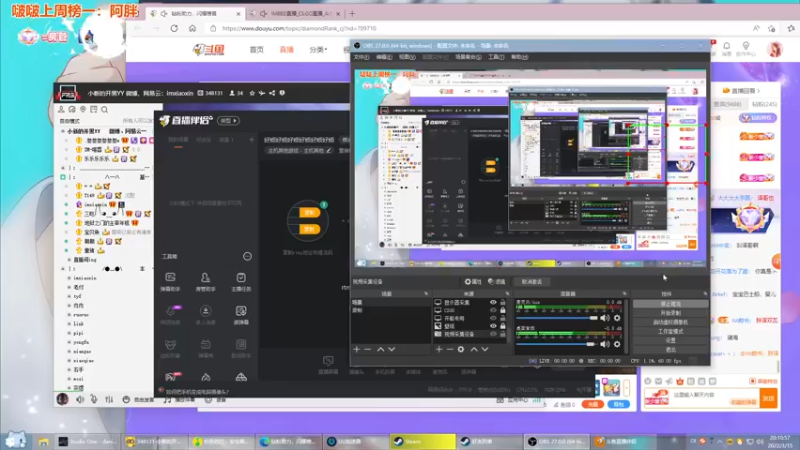This screenshot has width=800, height=450.
Task: Click the browser home icon
Action: tap(192, 29)
